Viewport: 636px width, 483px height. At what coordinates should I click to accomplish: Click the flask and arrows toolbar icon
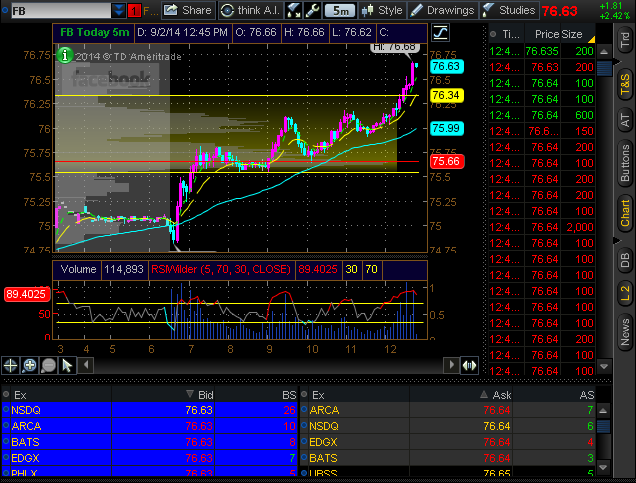[293, 10]
